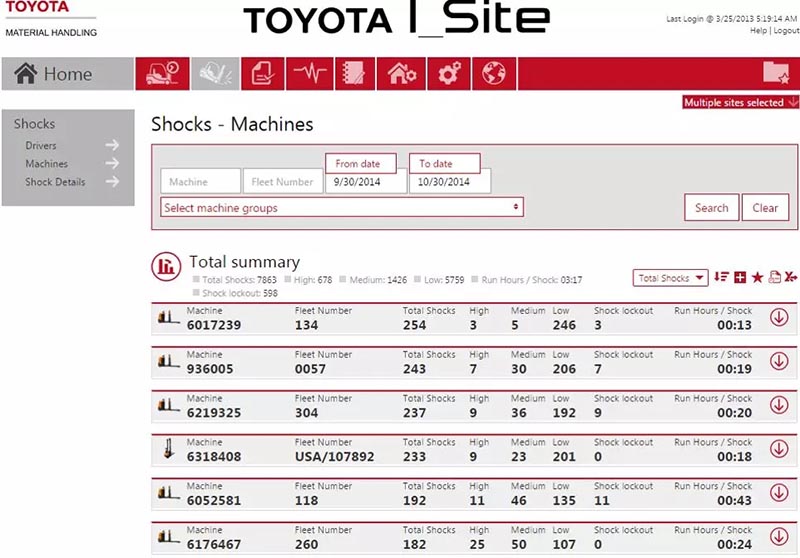
Task: Expand row for machine 6219325
Action: click(779, 405)
